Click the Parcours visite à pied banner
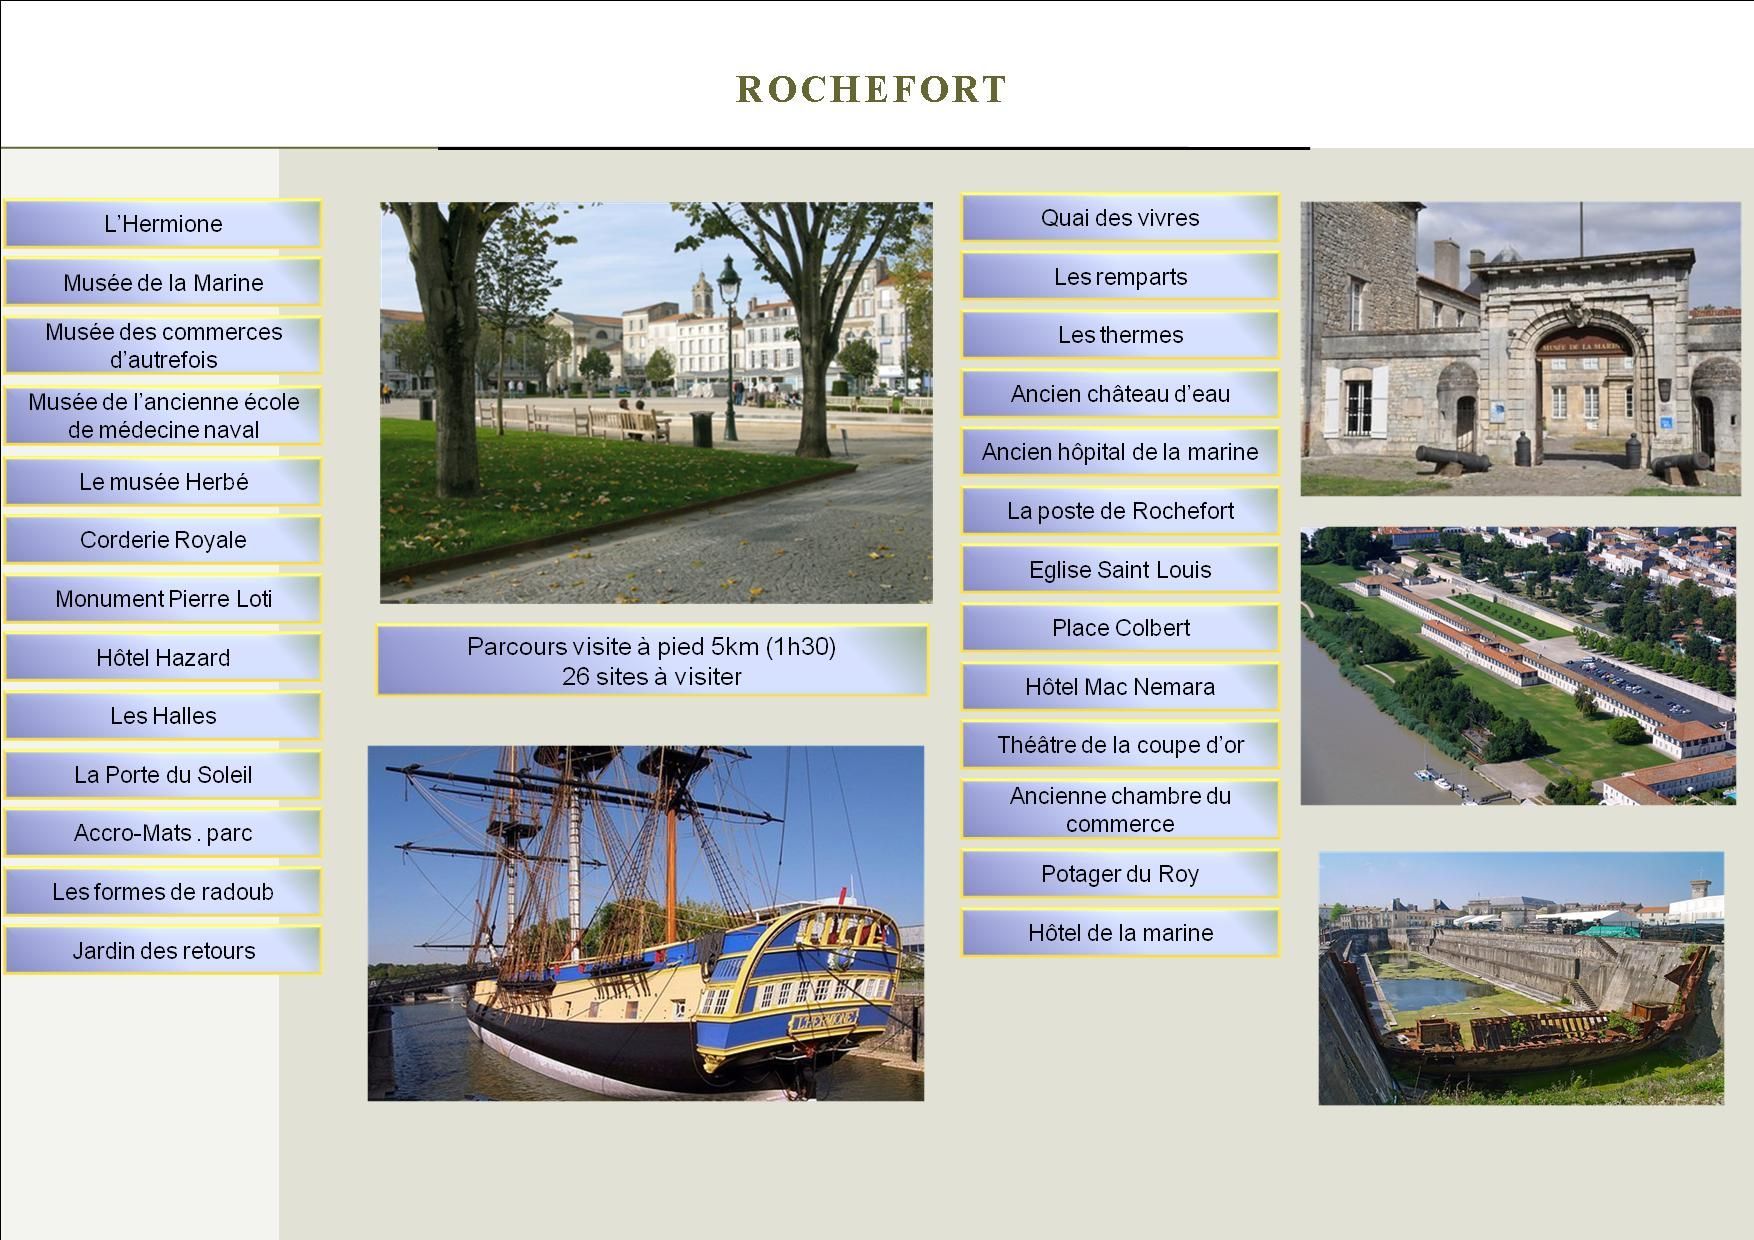1754x1240 pixels. (x=652, y=661)
